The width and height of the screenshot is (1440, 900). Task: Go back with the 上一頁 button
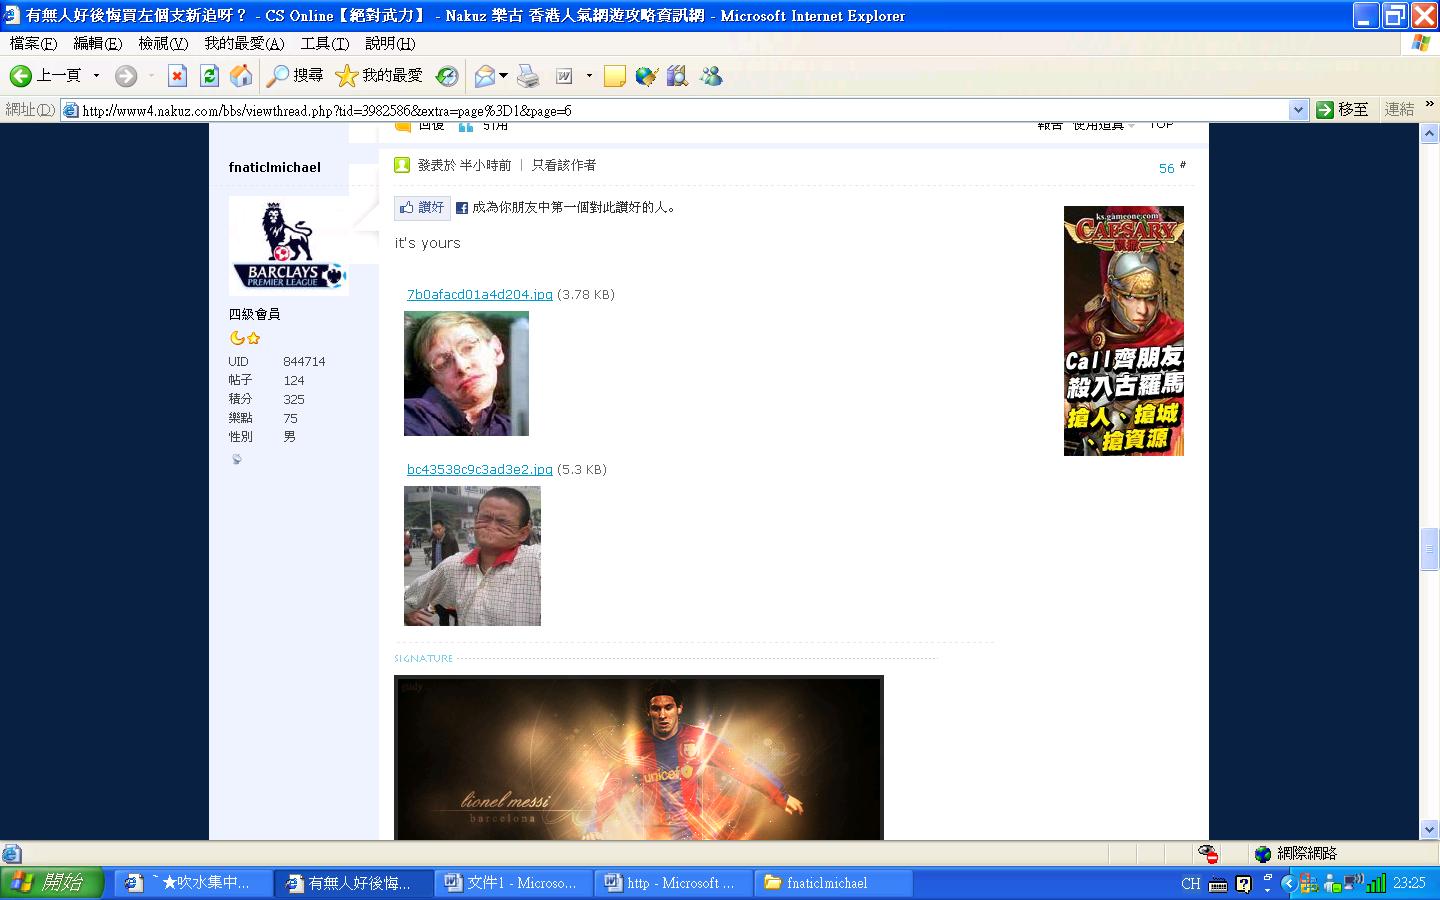(45, 76)
